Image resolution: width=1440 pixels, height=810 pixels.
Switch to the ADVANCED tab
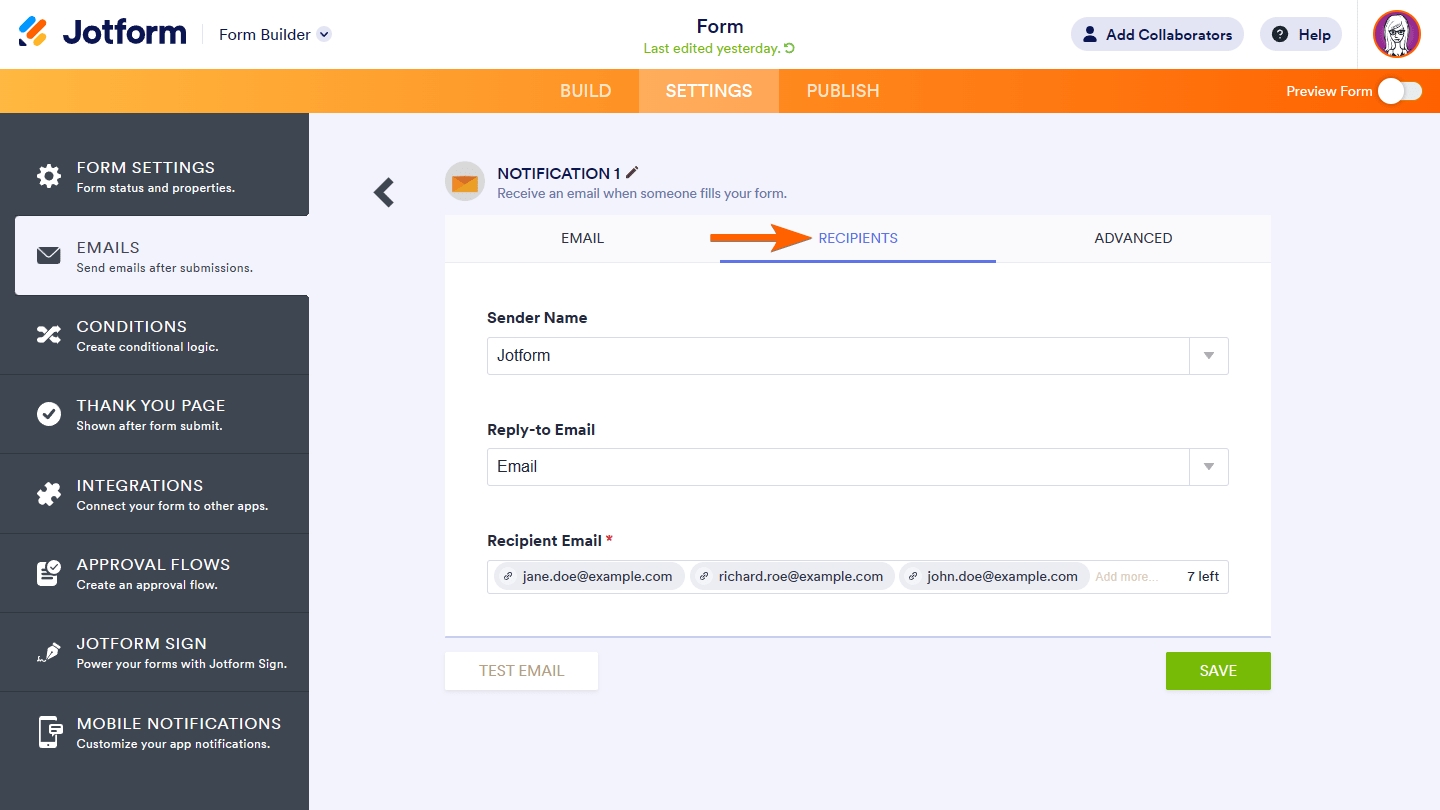[1133, 238]
